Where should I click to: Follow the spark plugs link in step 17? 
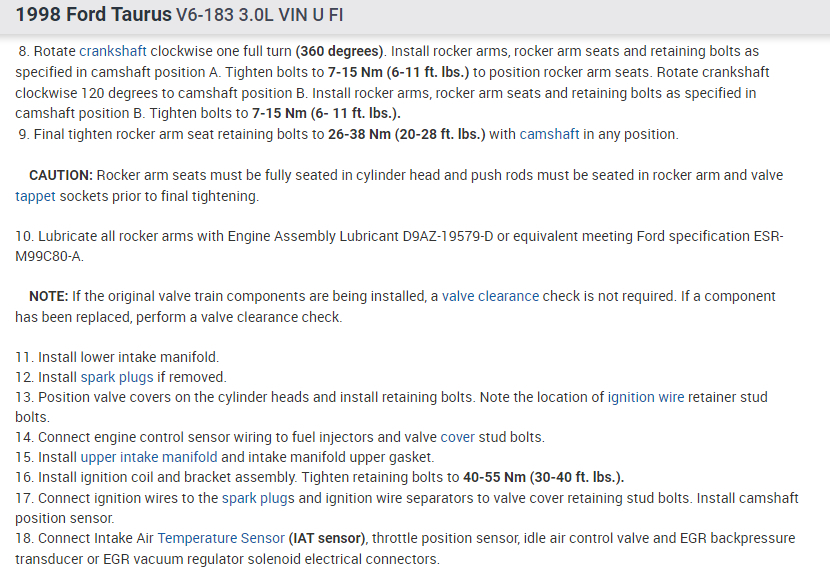[x=258, y=497]
